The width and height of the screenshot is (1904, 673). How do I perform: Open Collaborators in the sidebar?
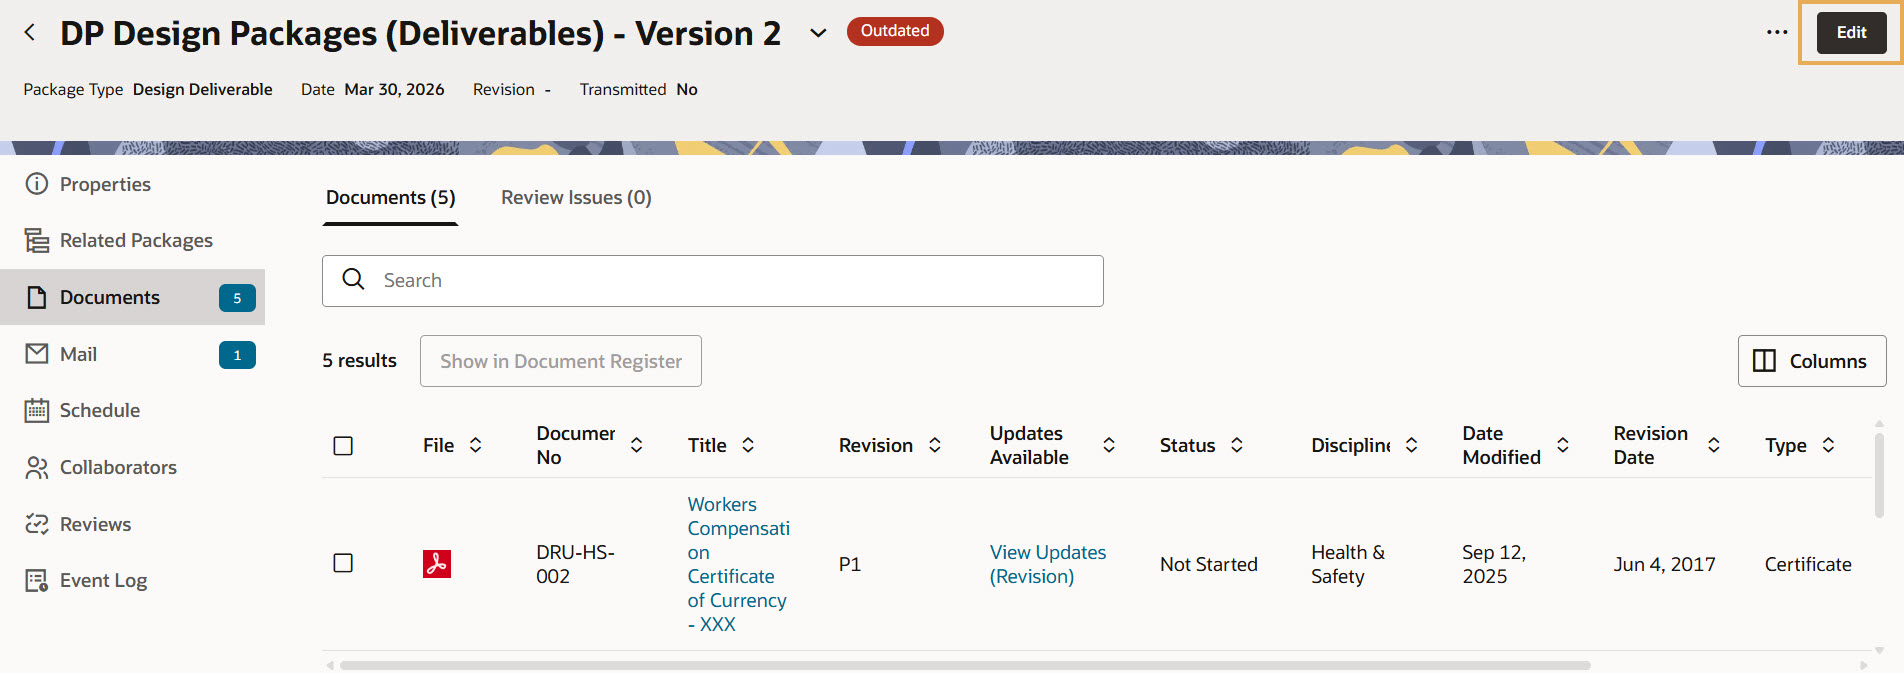118,468
